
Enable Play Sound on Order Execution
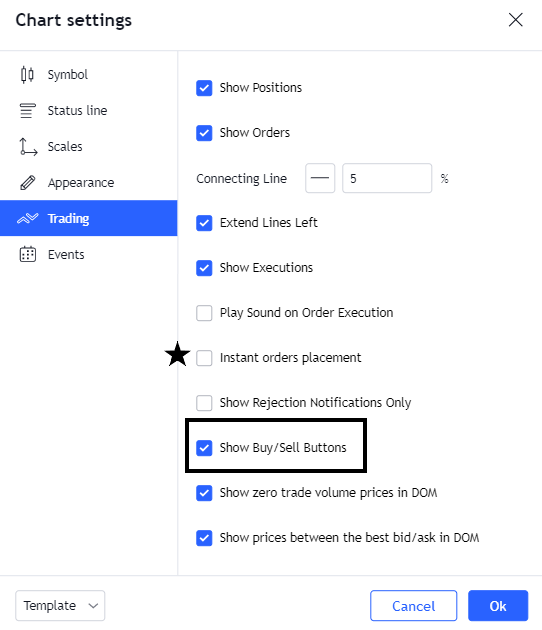tap(204, 313)
